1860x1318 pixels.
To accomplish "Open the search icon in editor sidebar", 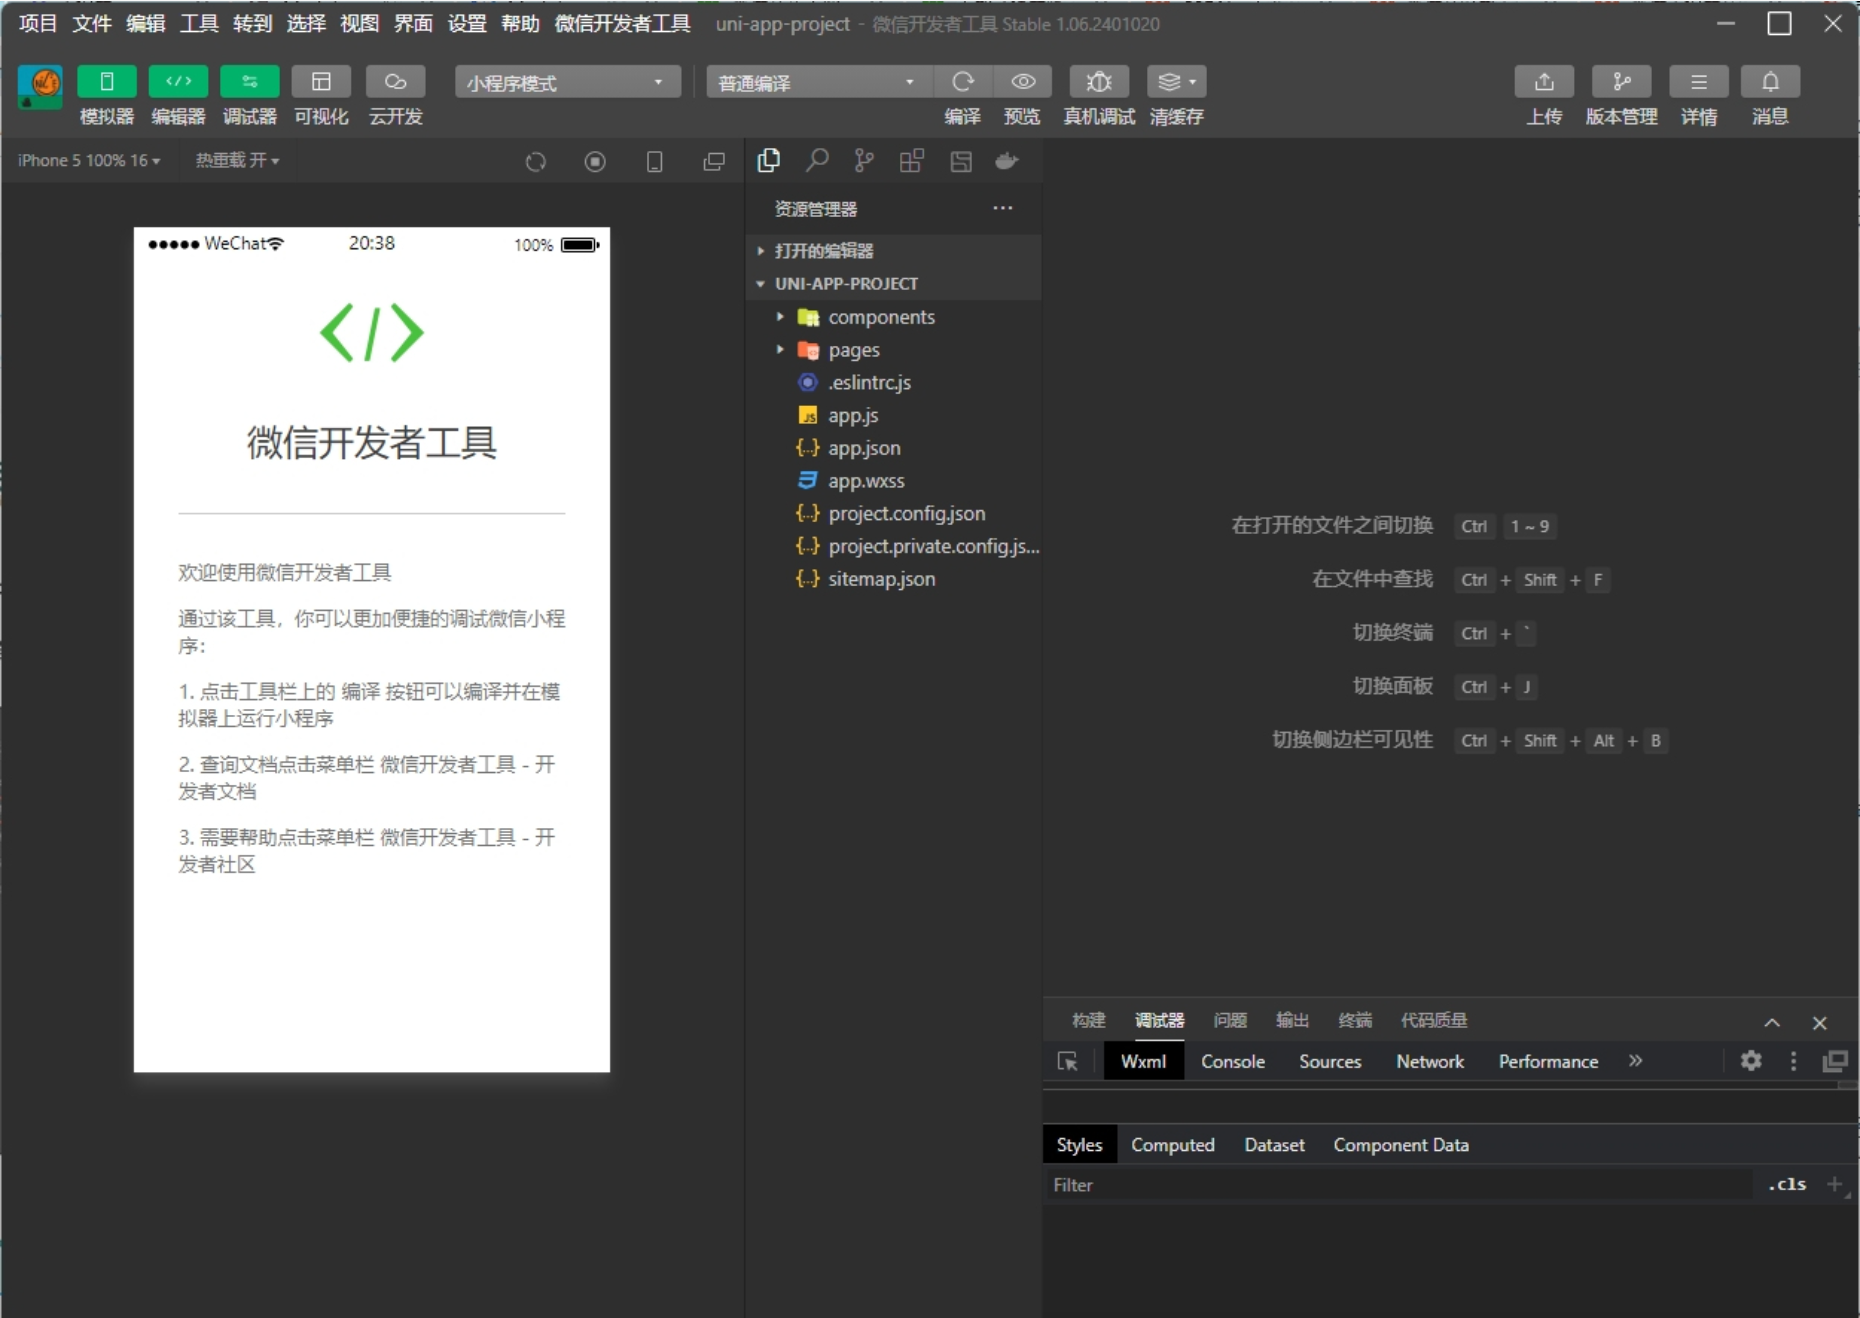I will coord(817,161).
